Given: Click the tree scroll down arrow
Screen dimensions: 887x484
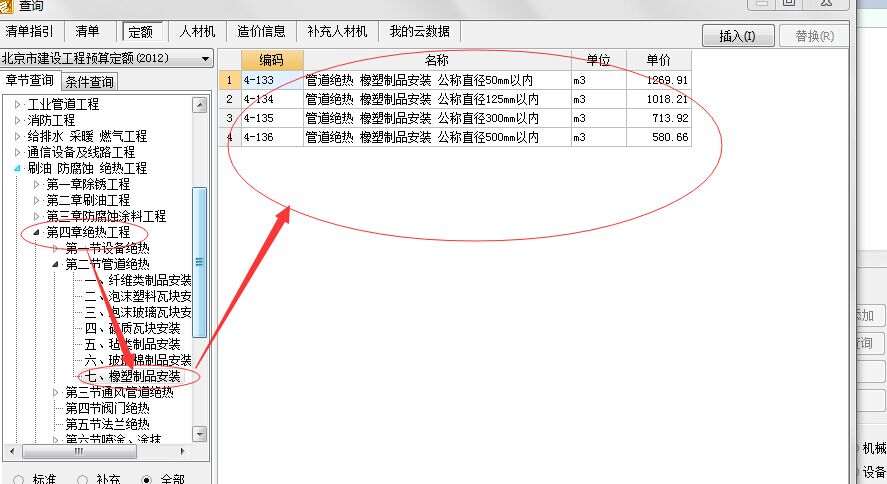Looking at the screenshot, I should pos(199,434).
